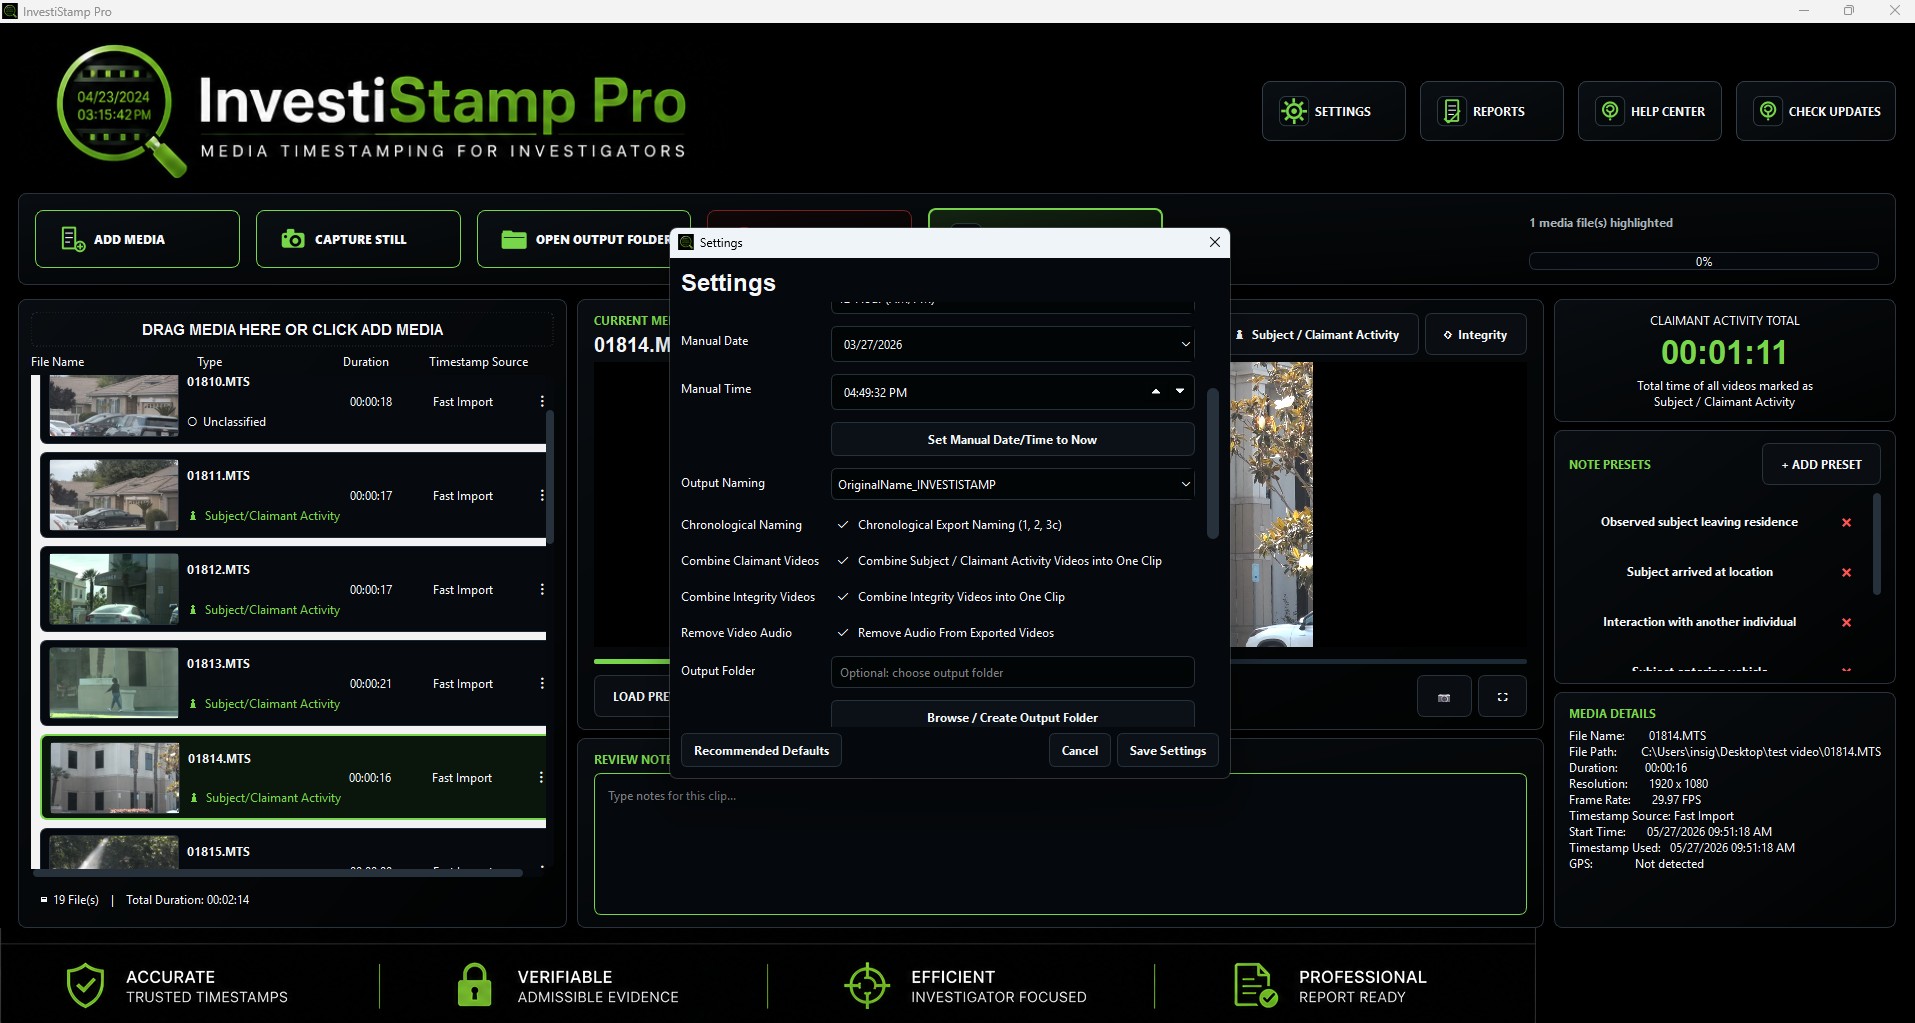The image size is (1915, 1023).
Task: Click the Load Preset button
Action: (x=634, y=696)
